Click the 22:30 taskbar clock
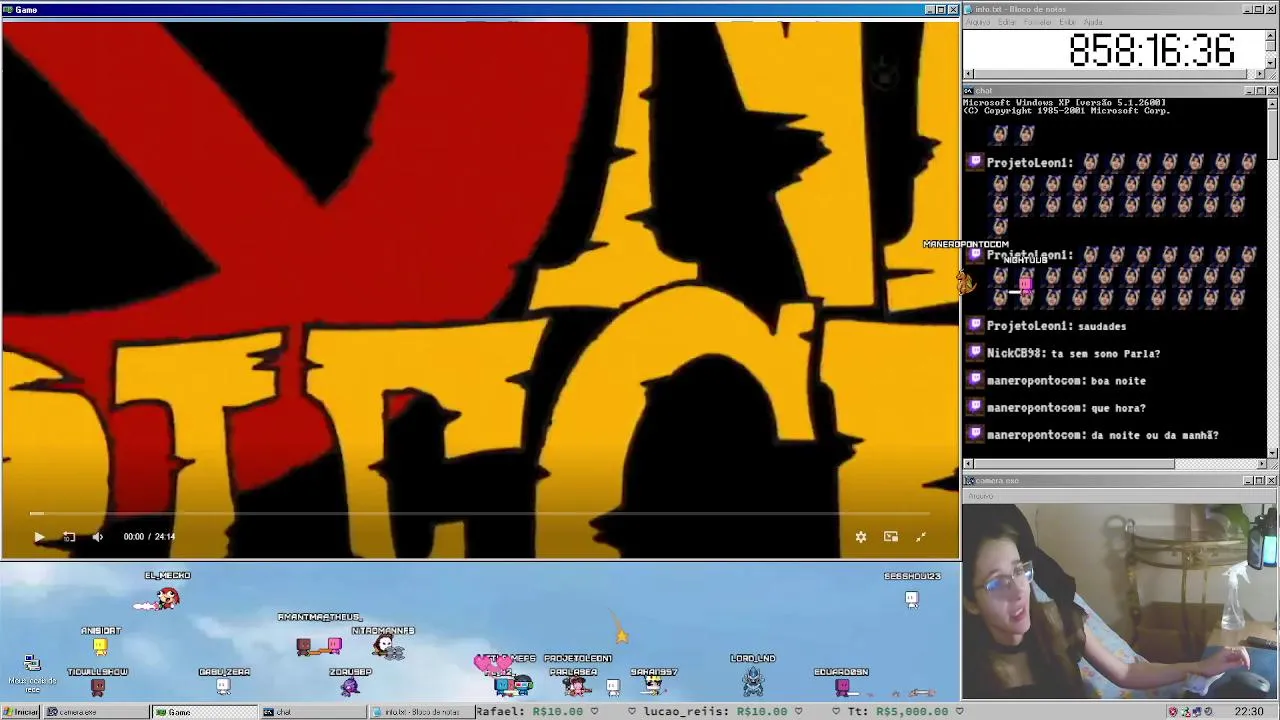Viewport: 1280px width, 720px height. click(x=1249, y=712)
